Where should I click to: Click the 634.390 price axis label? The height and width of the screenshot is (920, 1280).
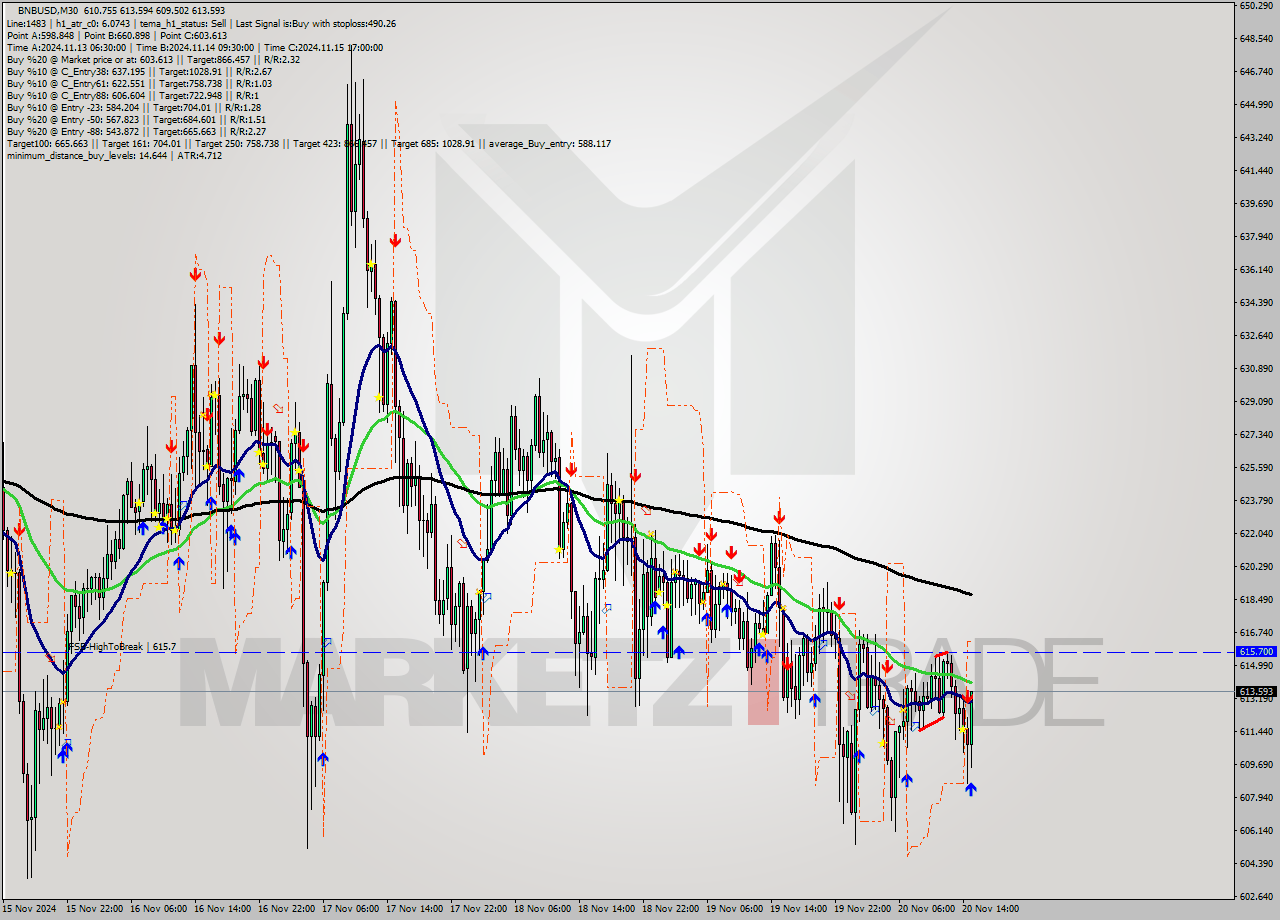(x=1256, y=303)
